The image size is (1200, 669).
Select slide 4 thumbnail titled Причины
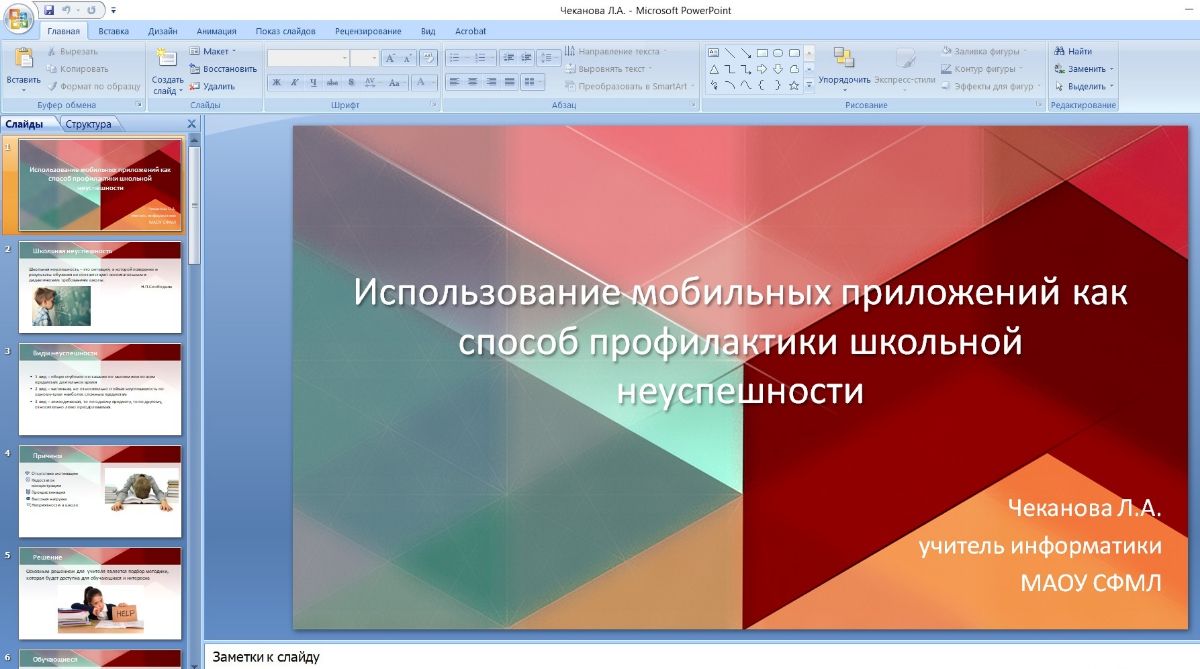100,491
